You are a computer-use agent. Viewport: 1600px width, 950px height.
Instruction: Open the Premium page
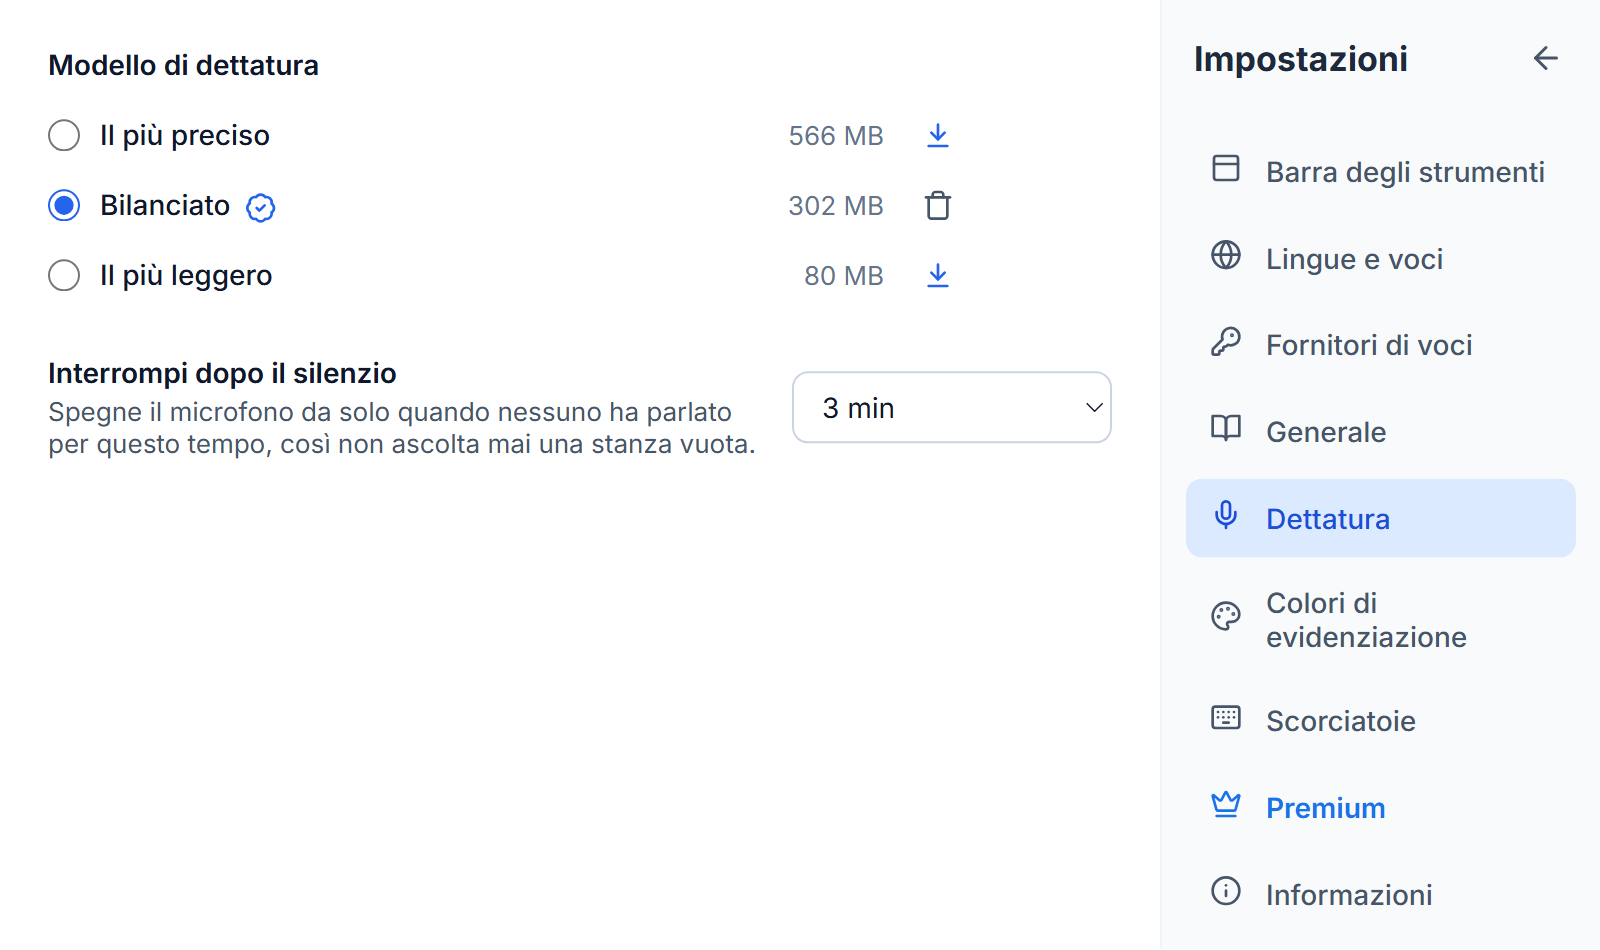tap(1381, 807)
